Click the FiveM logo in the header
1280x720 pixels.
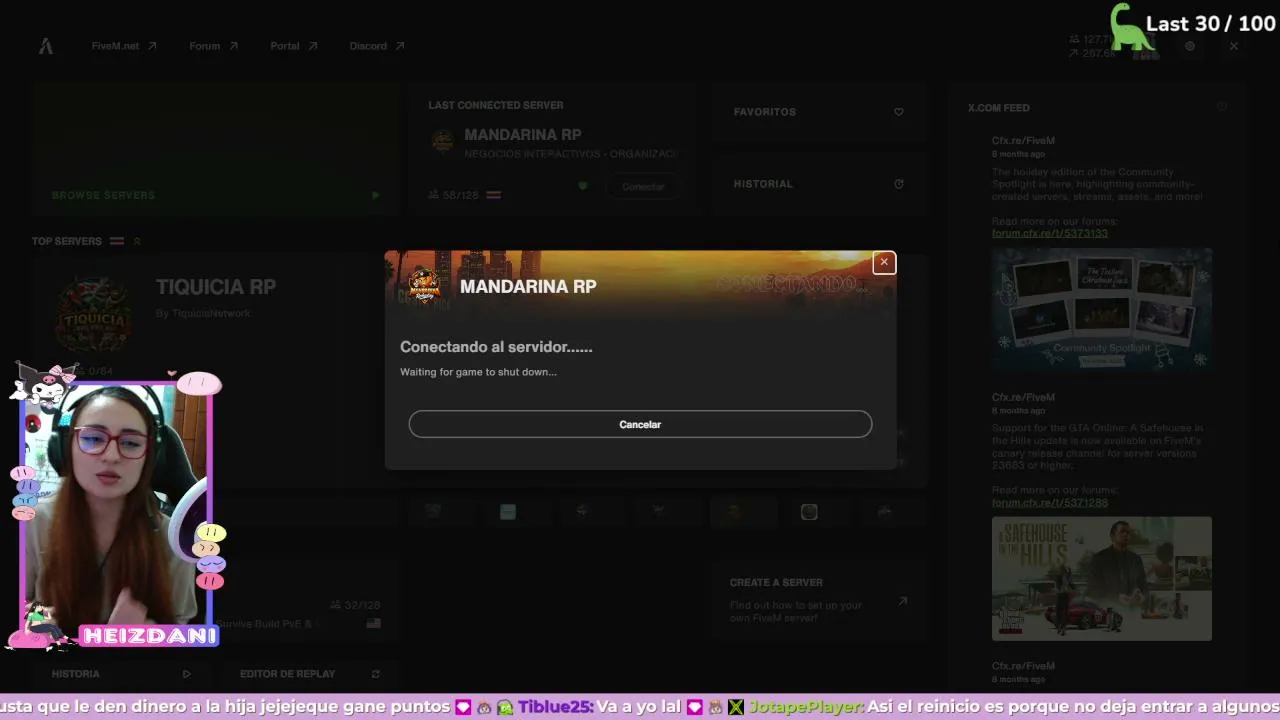[46, 46]
